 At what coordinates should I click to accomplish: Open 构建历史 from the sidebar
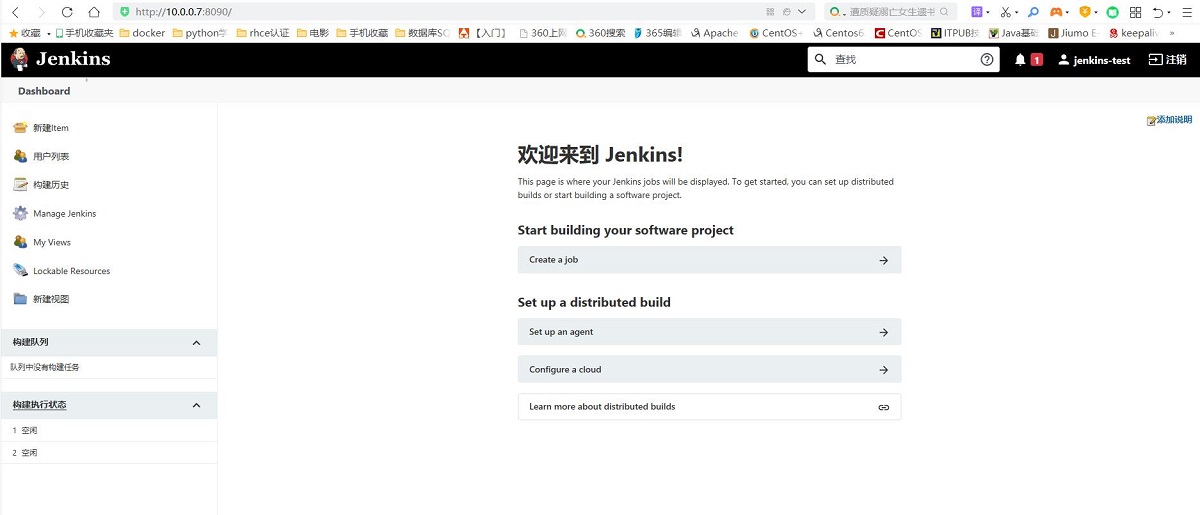click(x=50, y=185)
